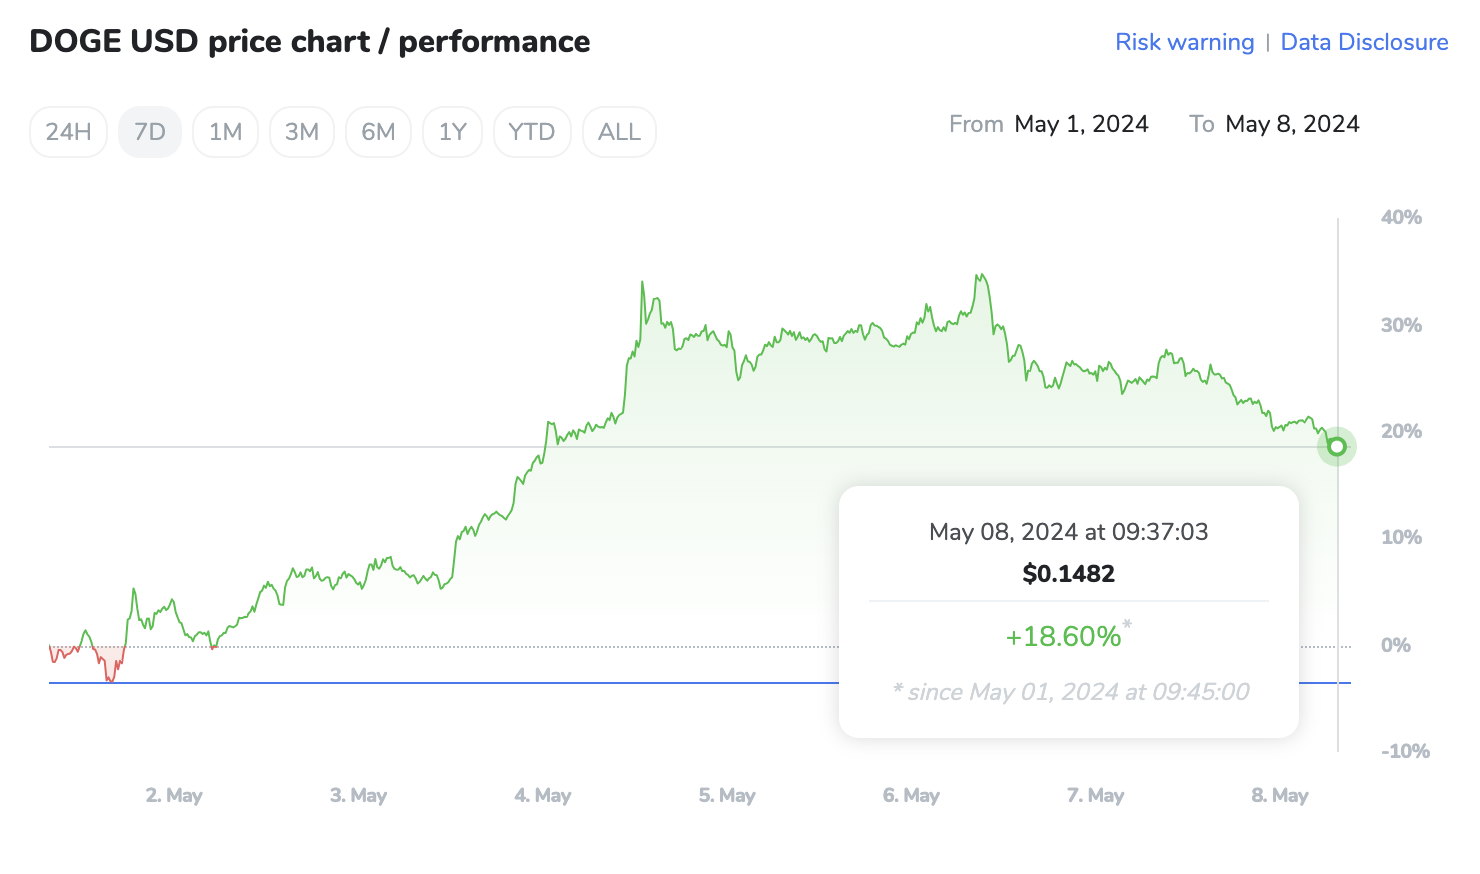Viewport: 1480px width, 874px height.
Task: Select the 6M performance view
Action: click(378, 131)
